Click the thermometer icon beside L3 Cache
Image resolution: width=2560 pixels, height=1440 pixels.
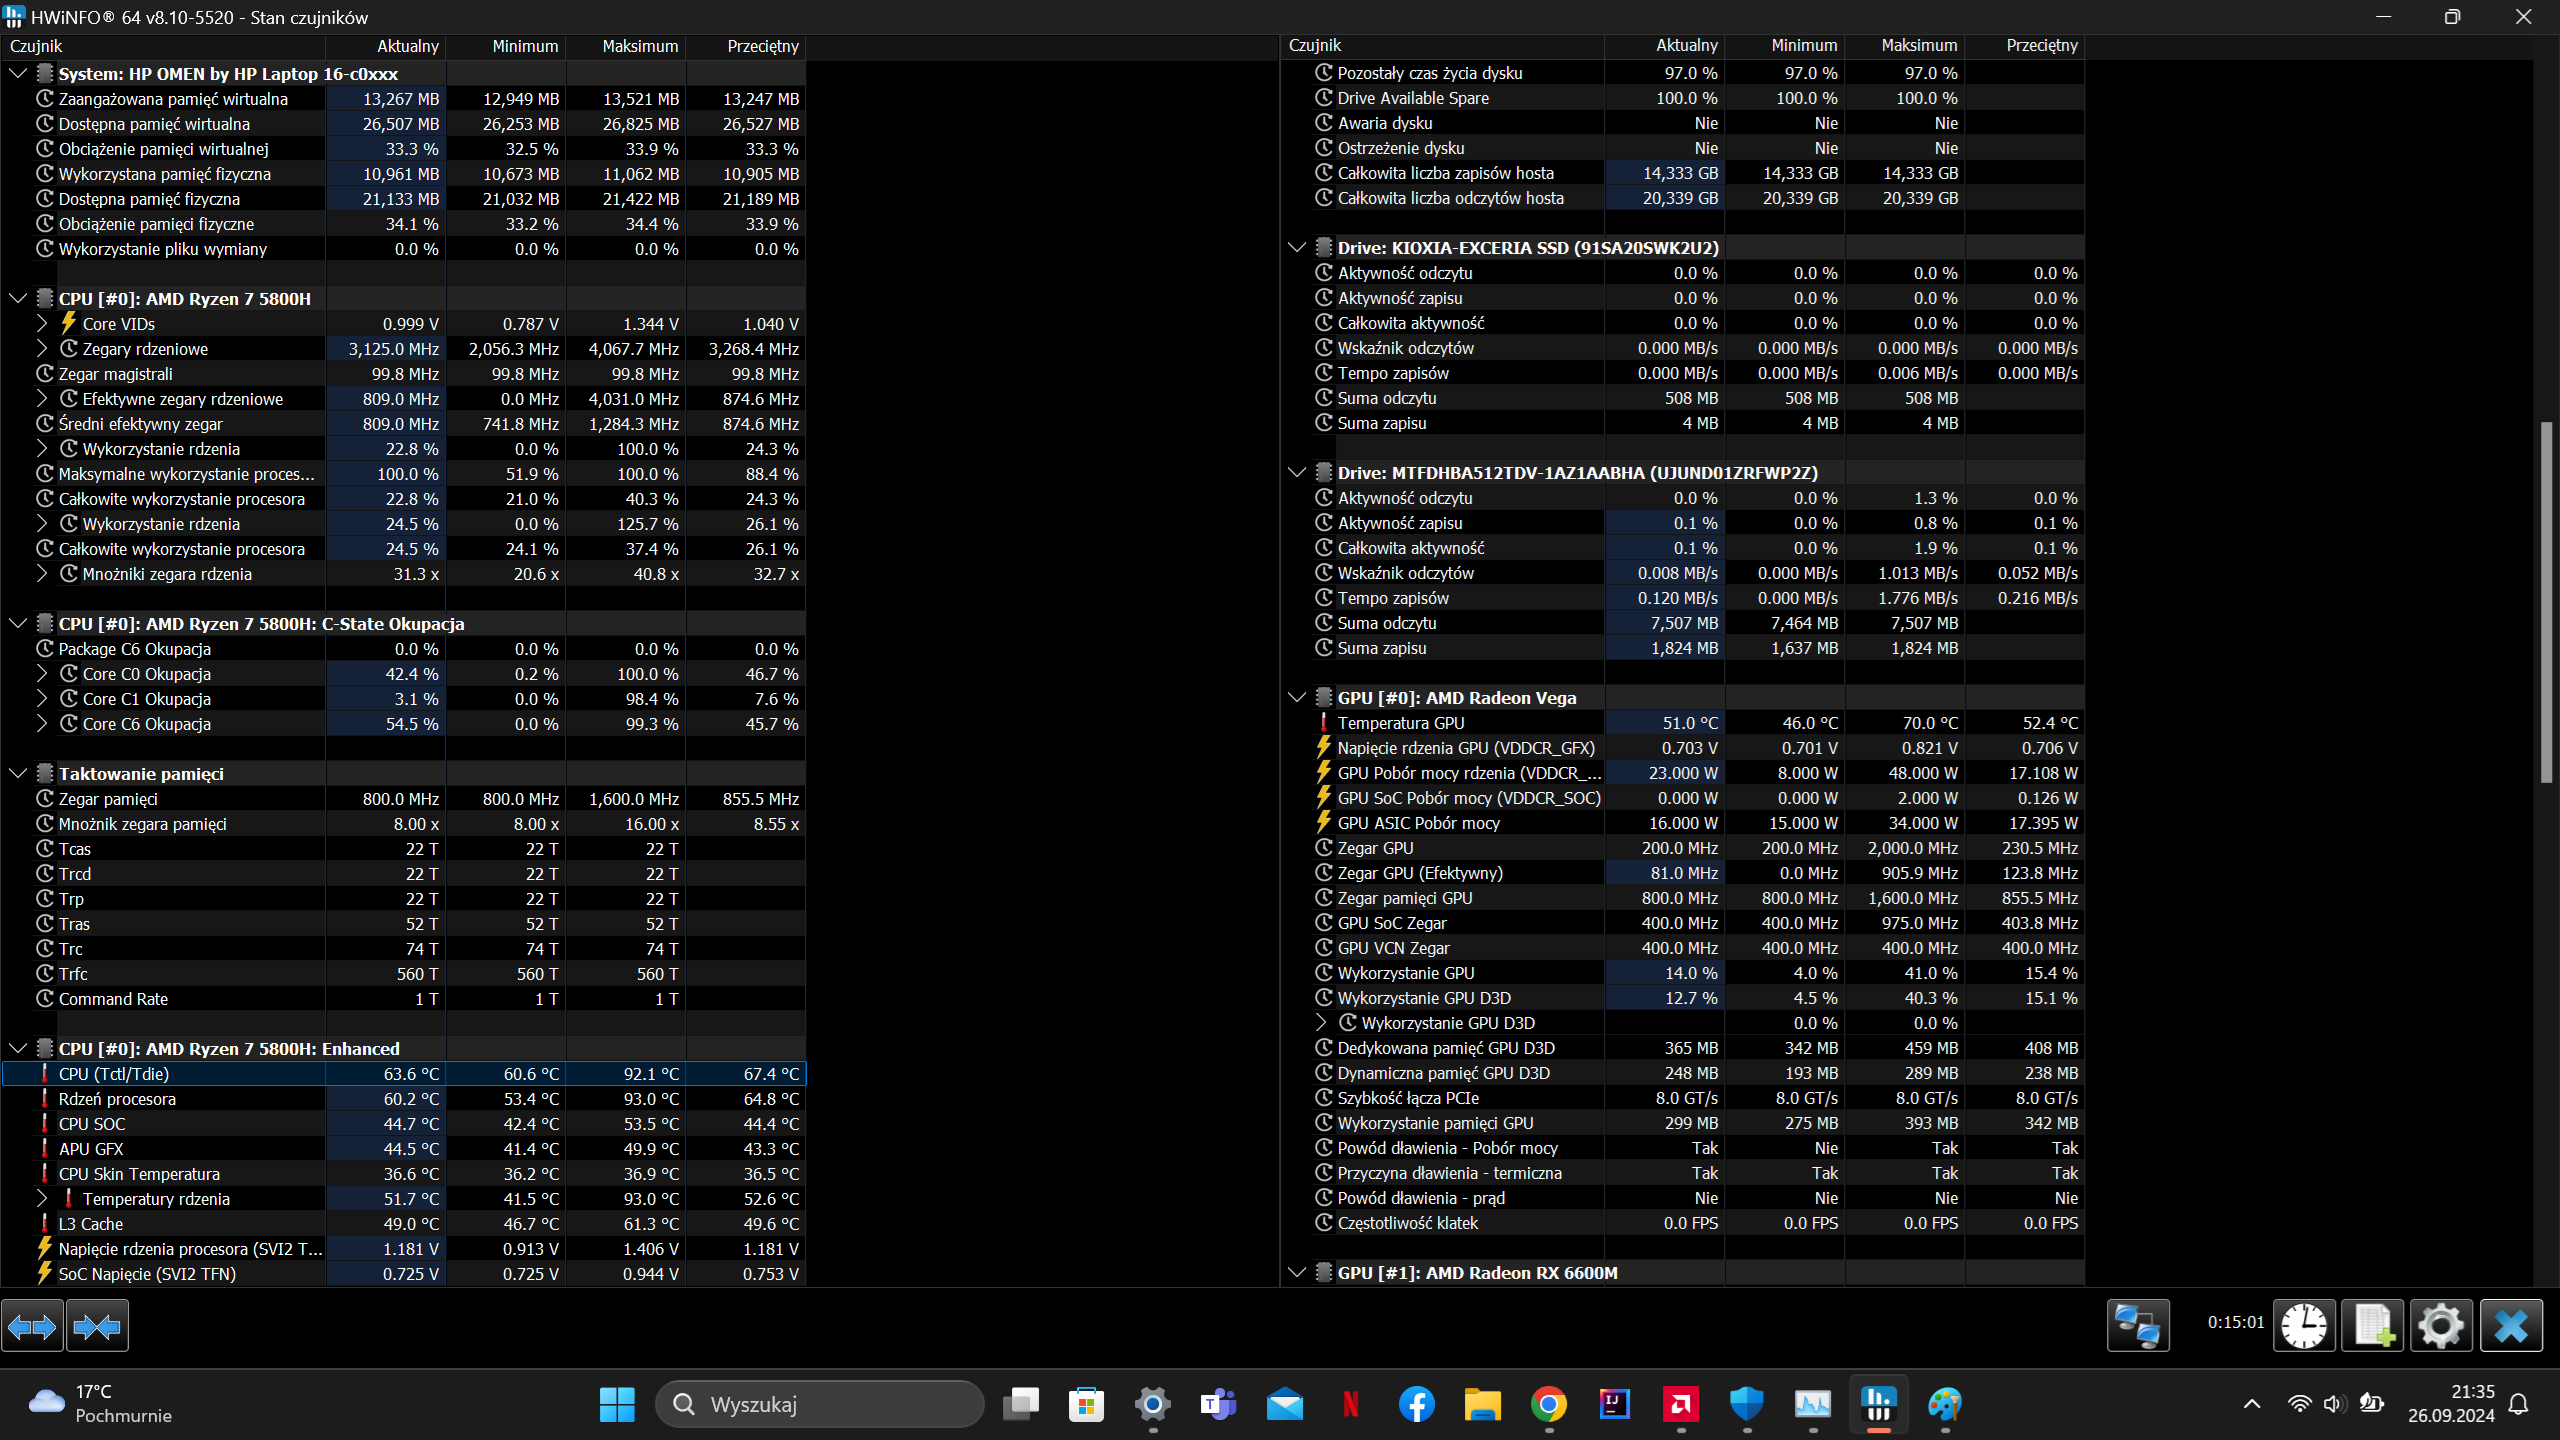[x=45, y=1223]
